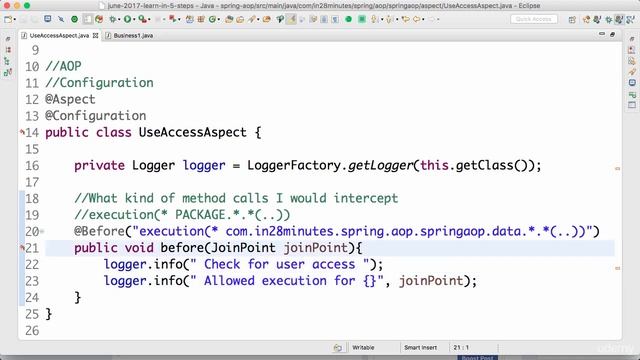Click the overview ruler mark near line 16
Viewport: 640px width, 360px height.
pos(618,168)
